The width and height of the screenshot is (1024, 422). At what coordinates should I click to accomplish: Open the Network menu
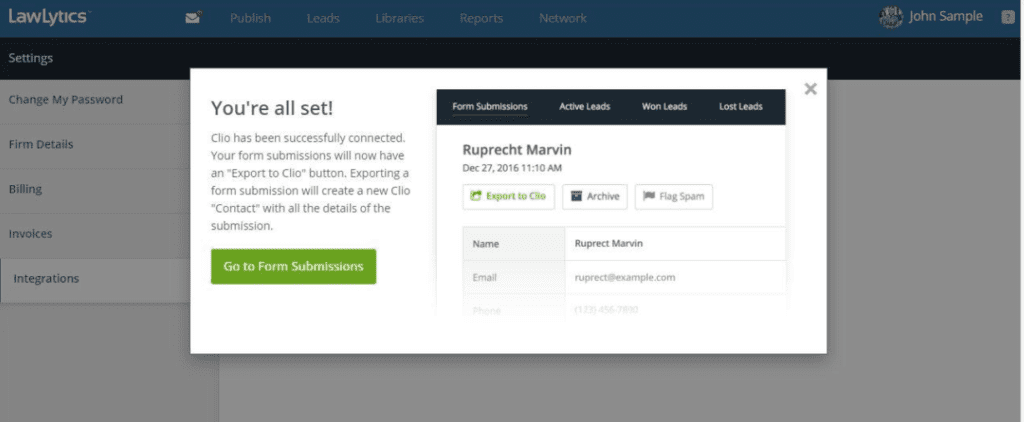click(x=563, y=18)
